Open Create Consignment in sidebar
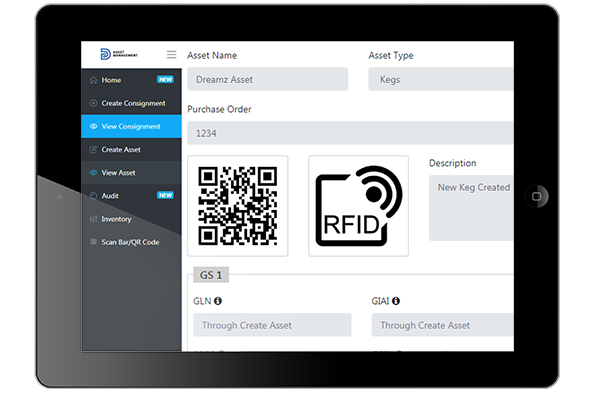600x400 pixels. pyautogui.click(x=131, y=103)
